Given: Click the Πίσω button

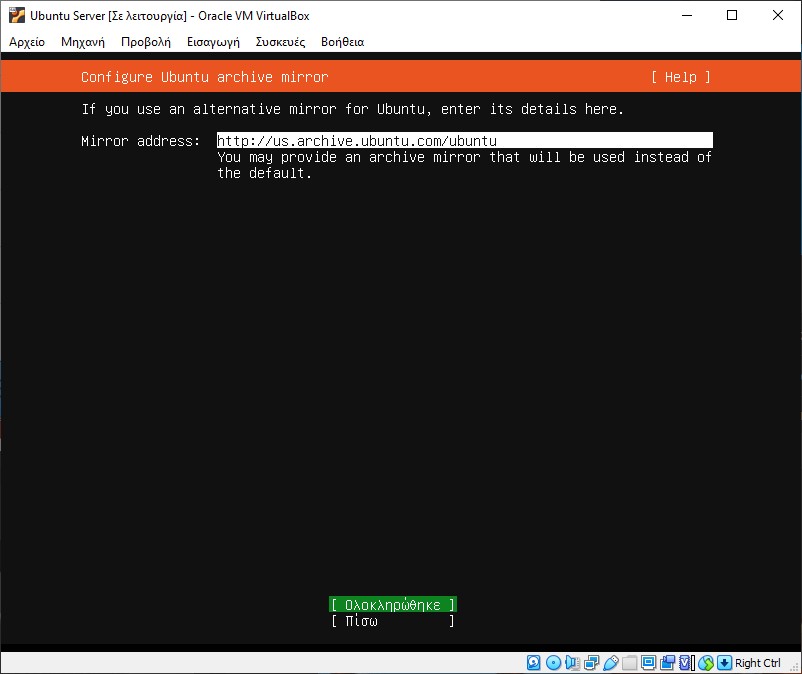Looking at the screenshot, I should point(393,621).
